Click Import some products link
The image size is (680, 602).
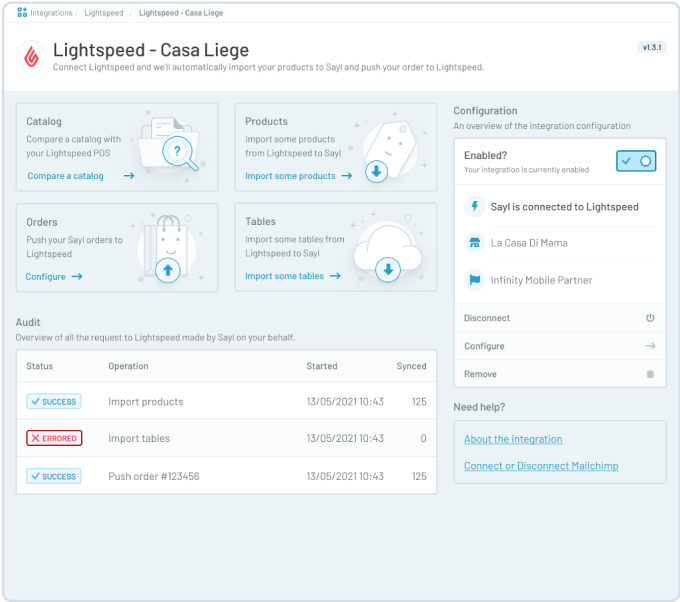(x=290, y=176)
